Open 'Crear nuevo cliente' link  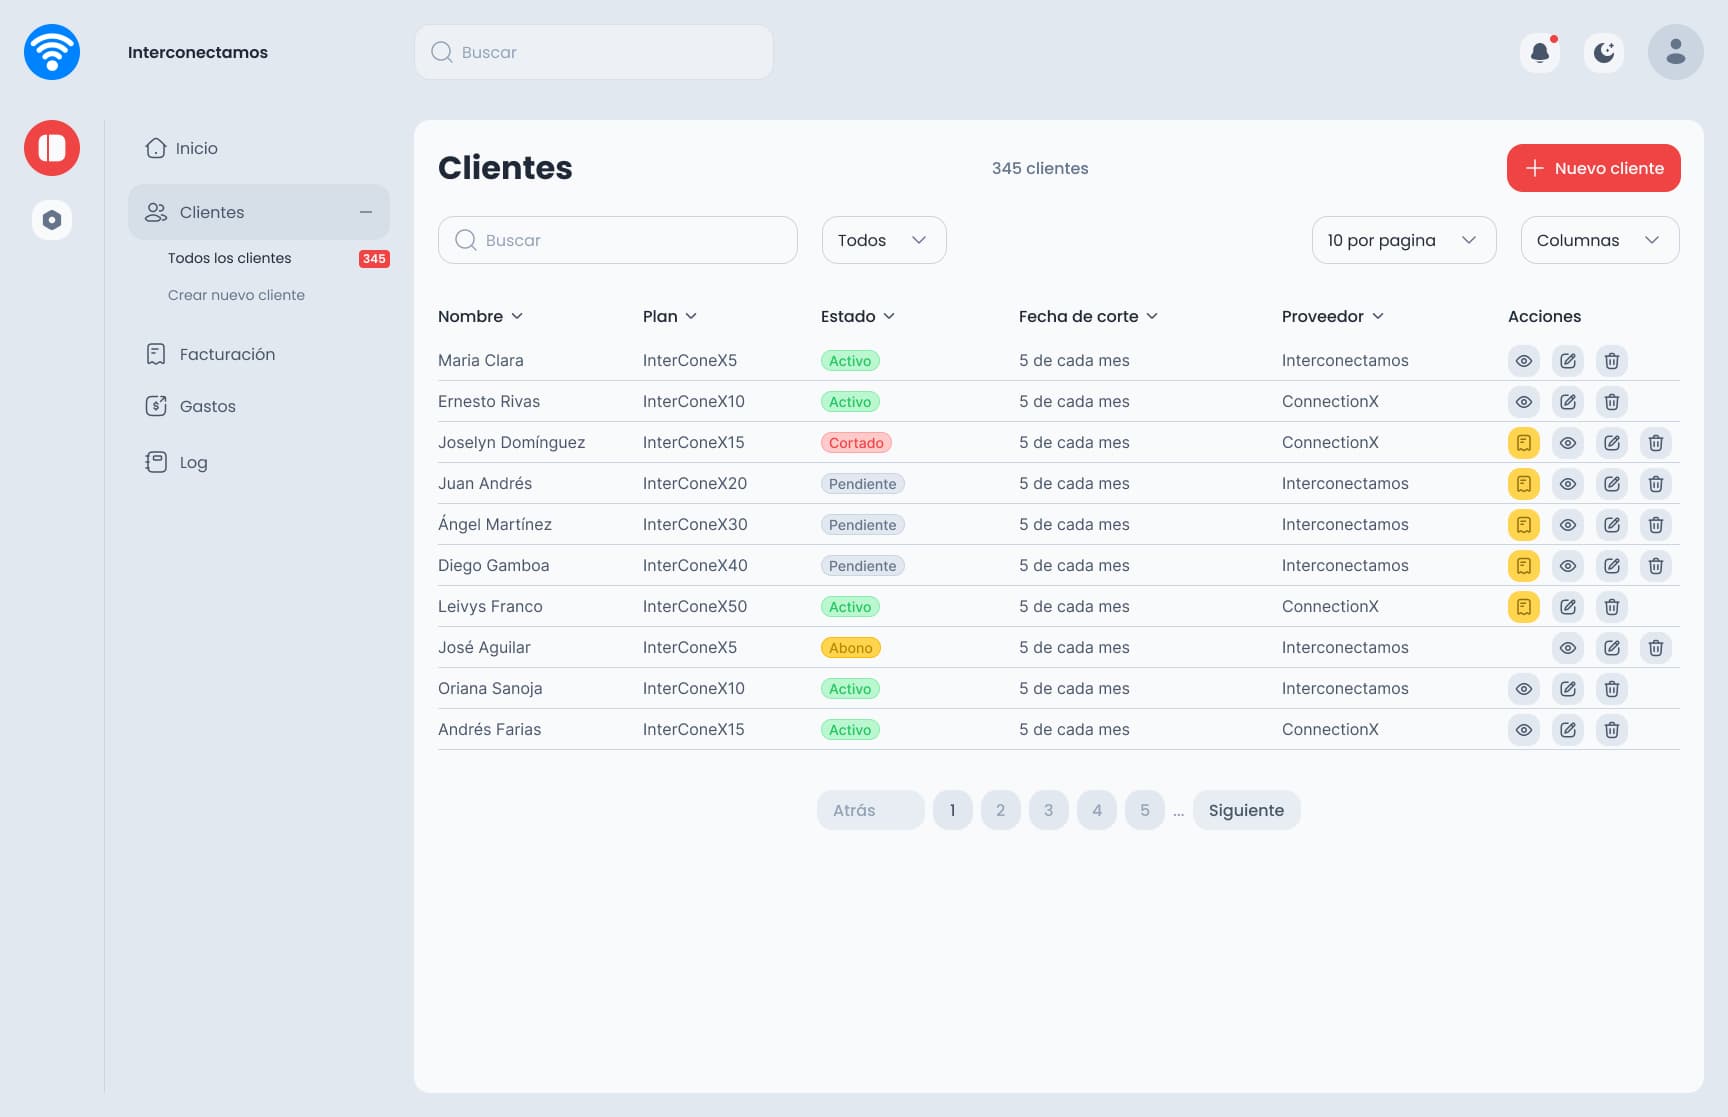click(x=236, y=294)
